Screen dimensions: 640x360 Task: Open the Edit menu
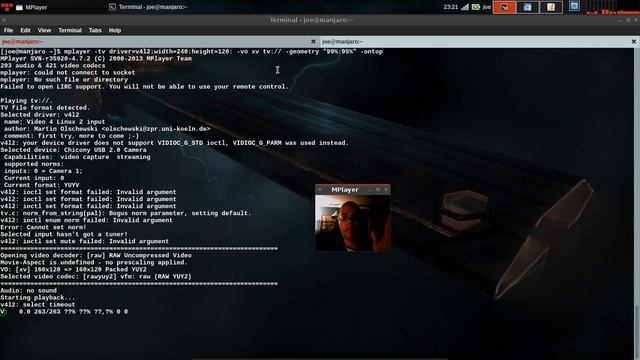(x=25, y=30)
